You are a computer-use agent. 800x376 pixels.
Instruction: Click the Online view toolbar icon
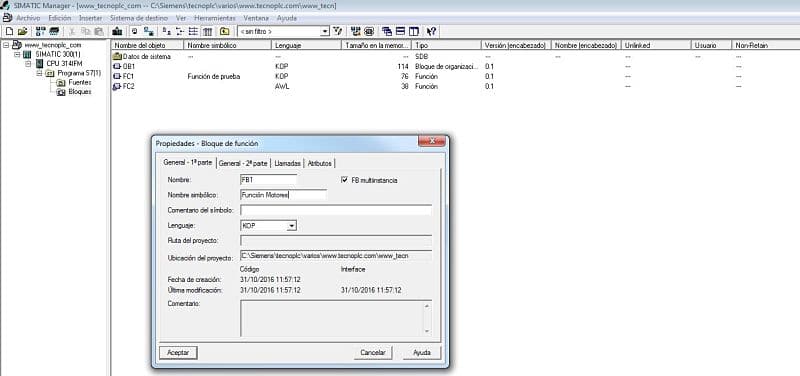[148, 31]
